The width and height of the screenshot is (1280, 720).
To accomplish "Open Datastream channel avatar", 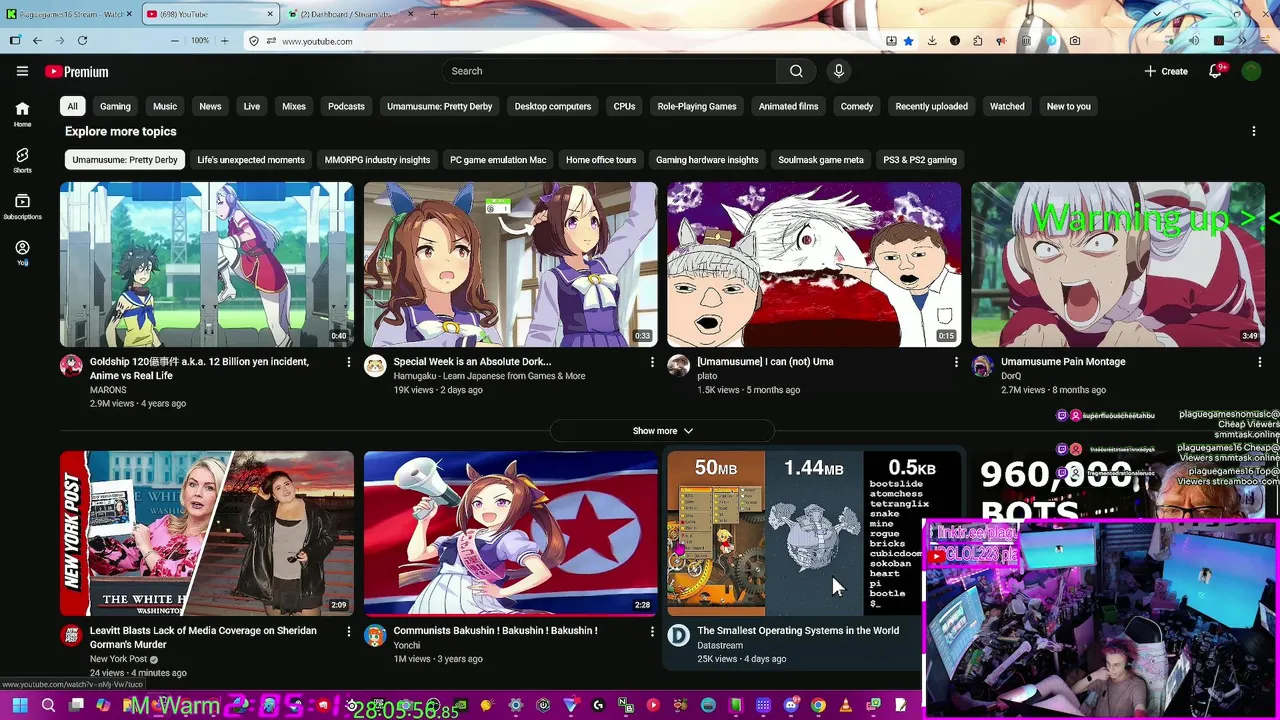I will tap(678, 634).
